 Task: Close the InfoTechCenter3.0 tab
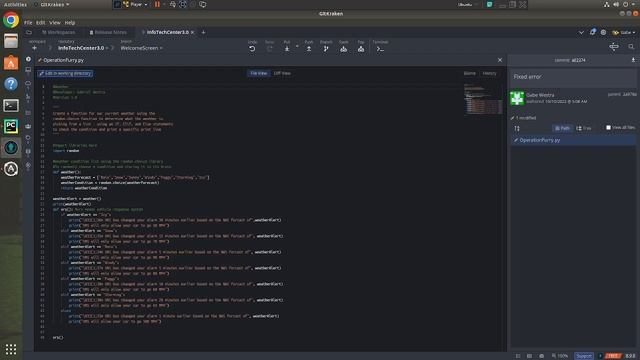click(x=193, y=32)
